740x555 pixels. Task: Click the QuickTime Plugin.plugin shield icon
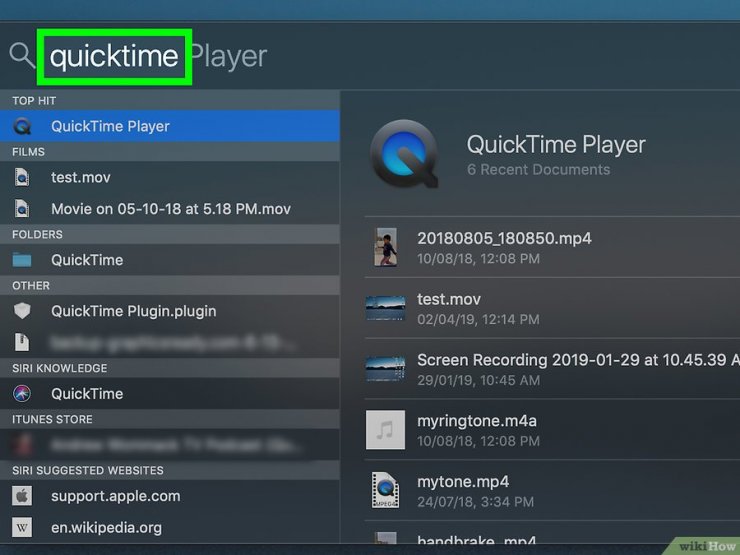(x=22, y=311)
